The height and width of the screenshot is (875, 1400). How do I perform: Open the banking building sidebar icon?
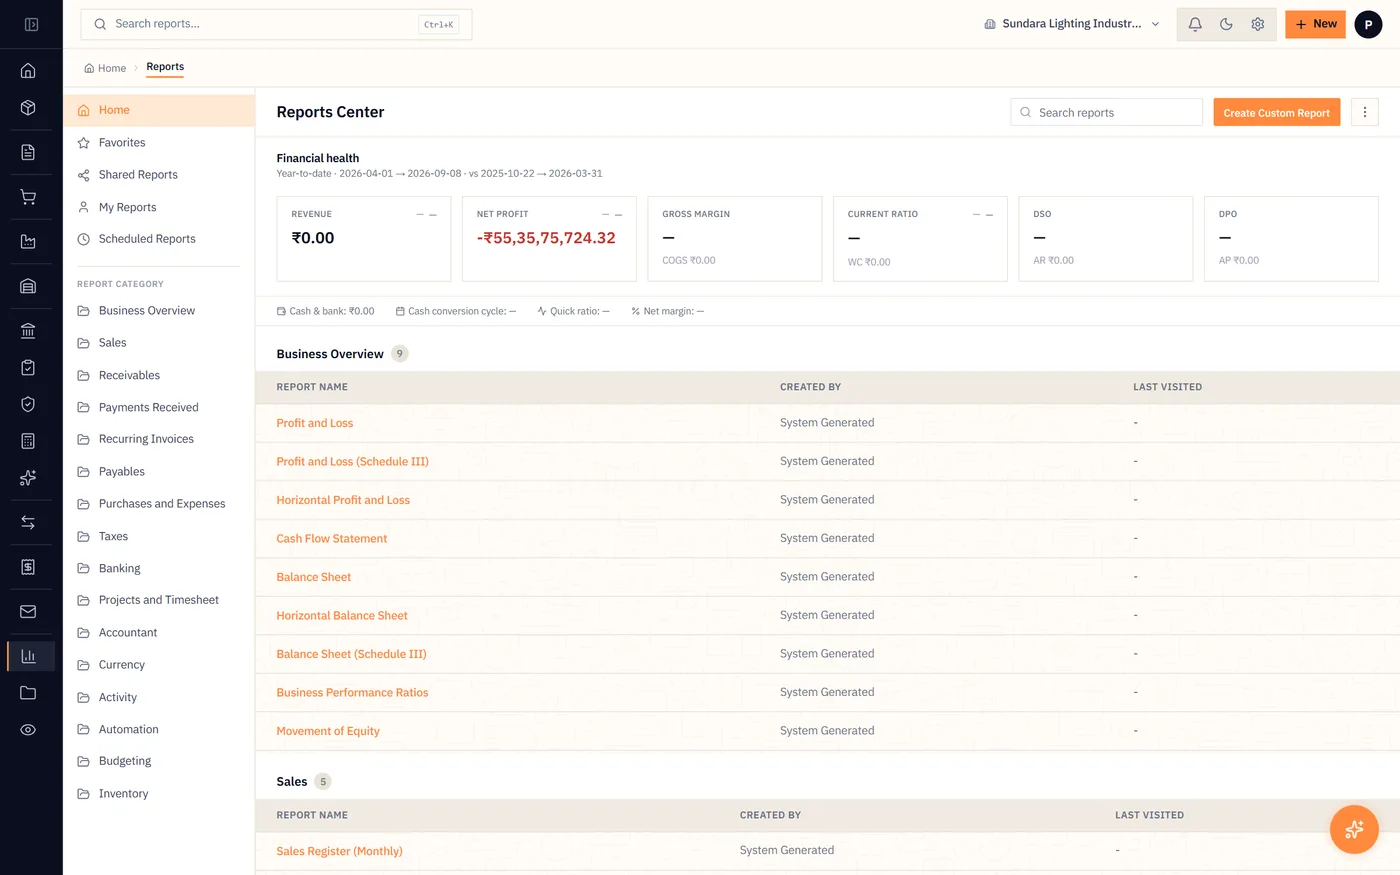28,330
